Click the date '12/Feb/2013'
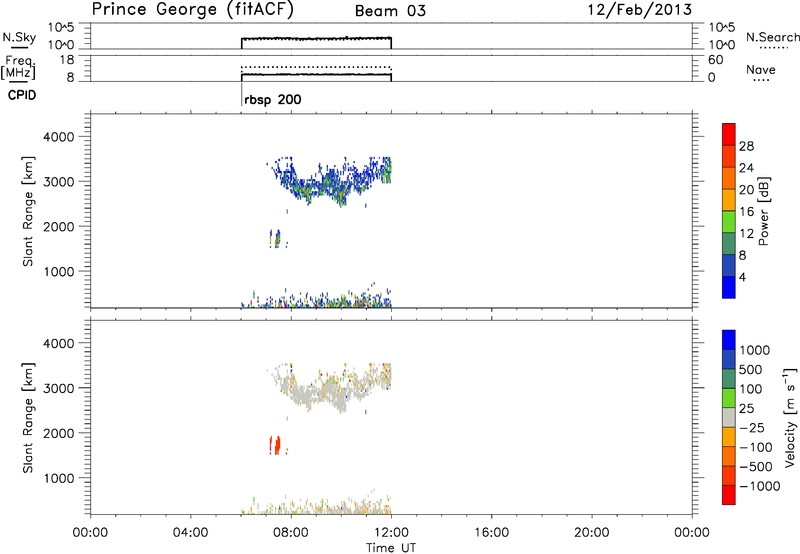 (x=640, y=10)
